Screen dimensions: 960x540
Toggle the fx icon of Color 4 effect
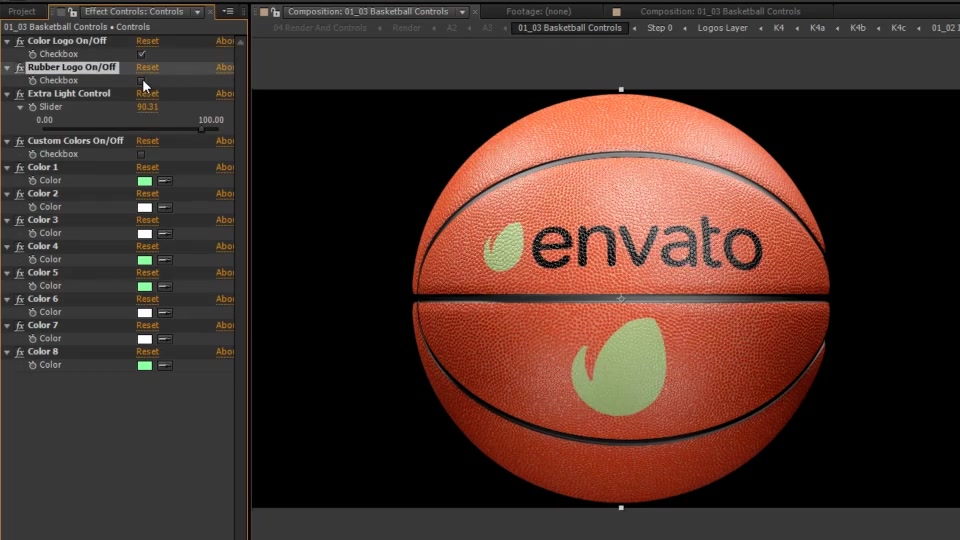pos(20,246)
